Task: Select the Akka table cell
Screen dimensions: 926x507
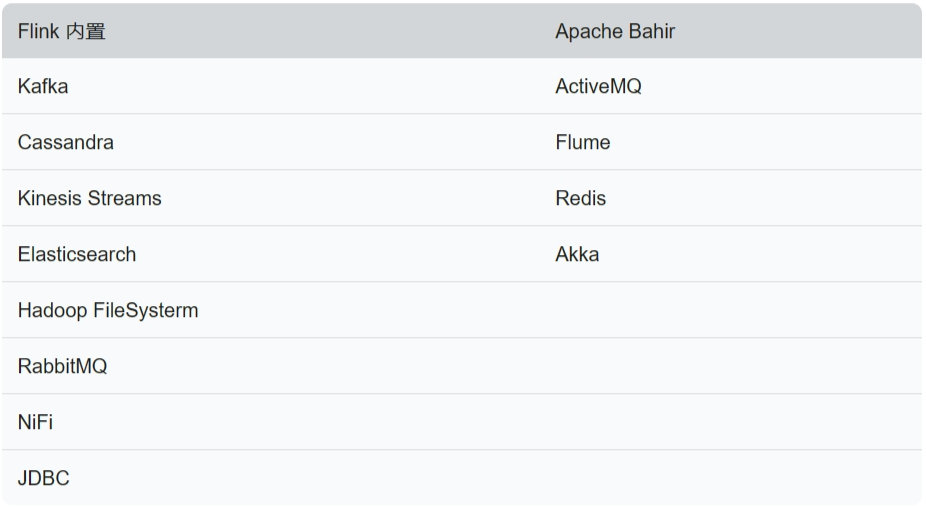Action: (x=577, y=255)
